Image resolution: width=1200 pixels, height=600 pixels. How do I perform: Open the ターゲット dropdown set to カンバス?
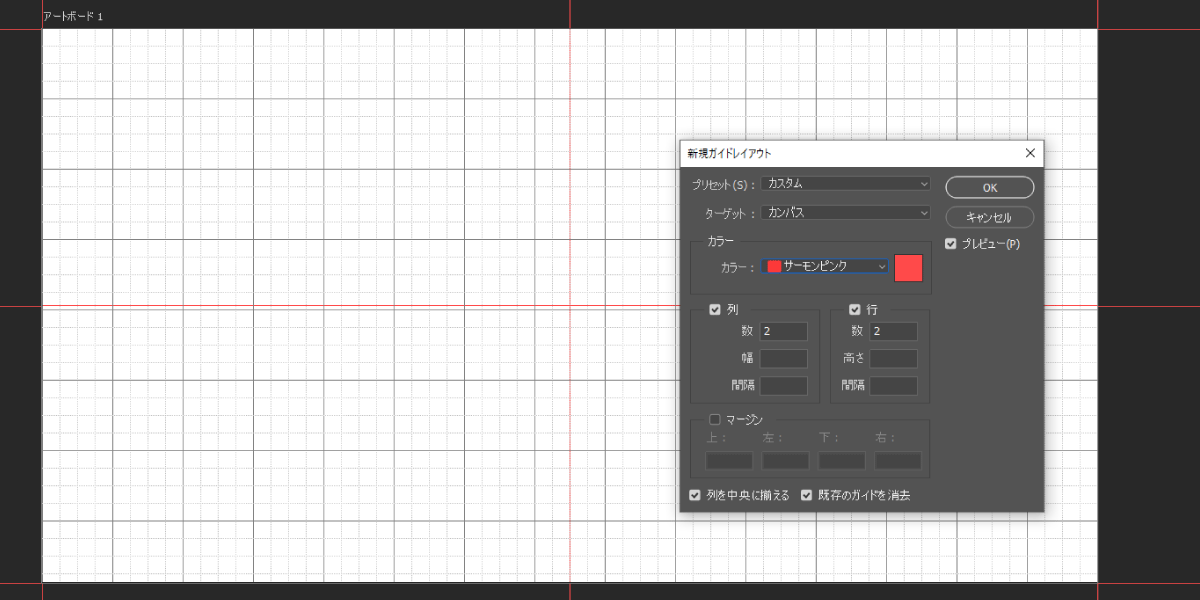click(846, 213)
